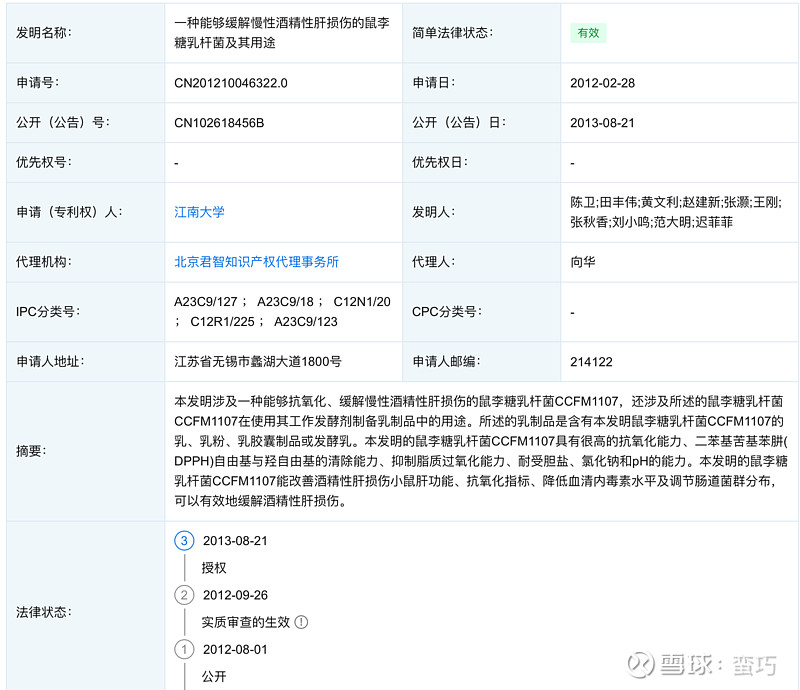This screenshot has height=690, width=800.
Task: Click the postal code 214122
Action: pyautogui.click(x=591, y=362)
